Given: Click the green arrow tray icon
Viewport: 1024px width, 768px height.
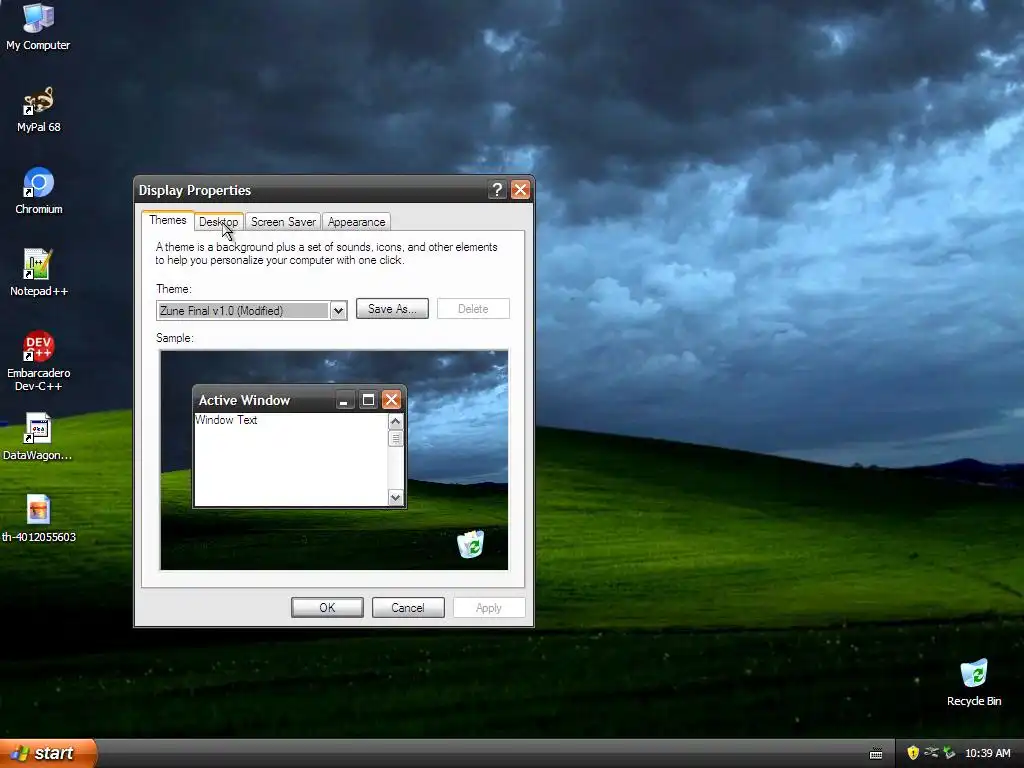Looking at the screenshot, I should (x=949, y=753).
